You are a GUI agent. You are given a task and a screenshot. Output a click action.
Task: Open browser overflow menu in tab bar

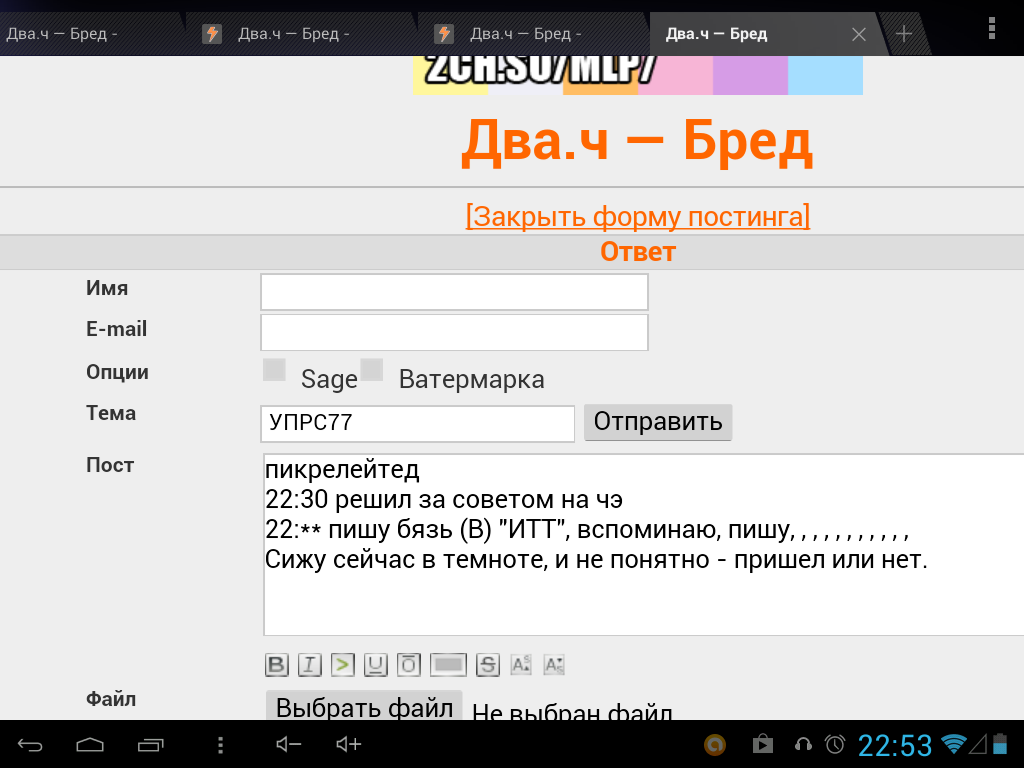991,29
